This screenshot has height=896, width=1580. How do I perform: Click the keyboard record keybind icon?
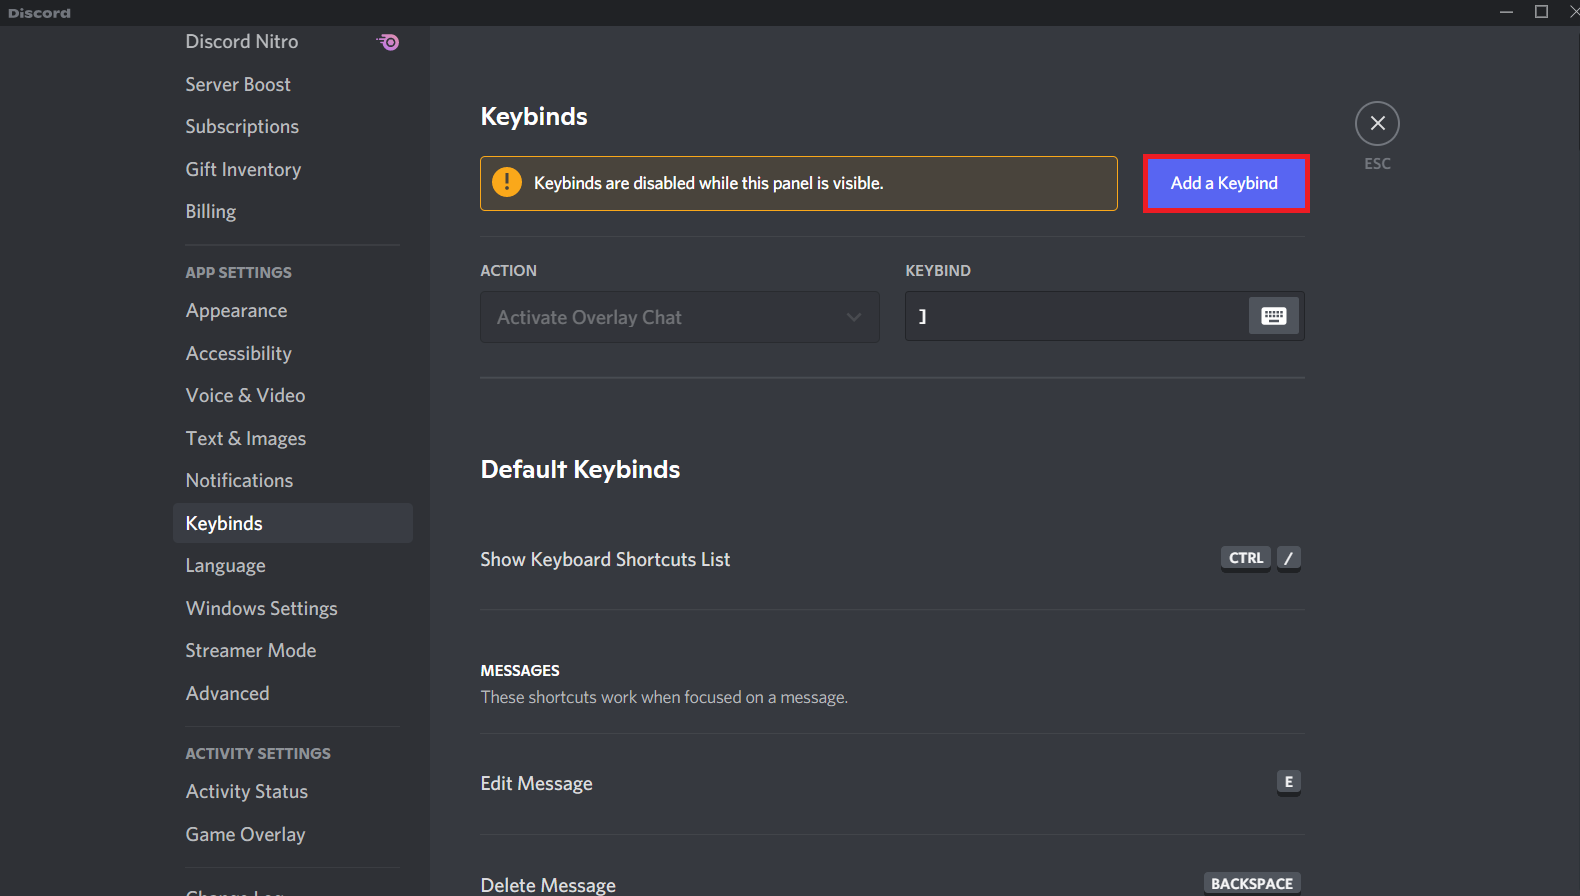pos(1273,316)
